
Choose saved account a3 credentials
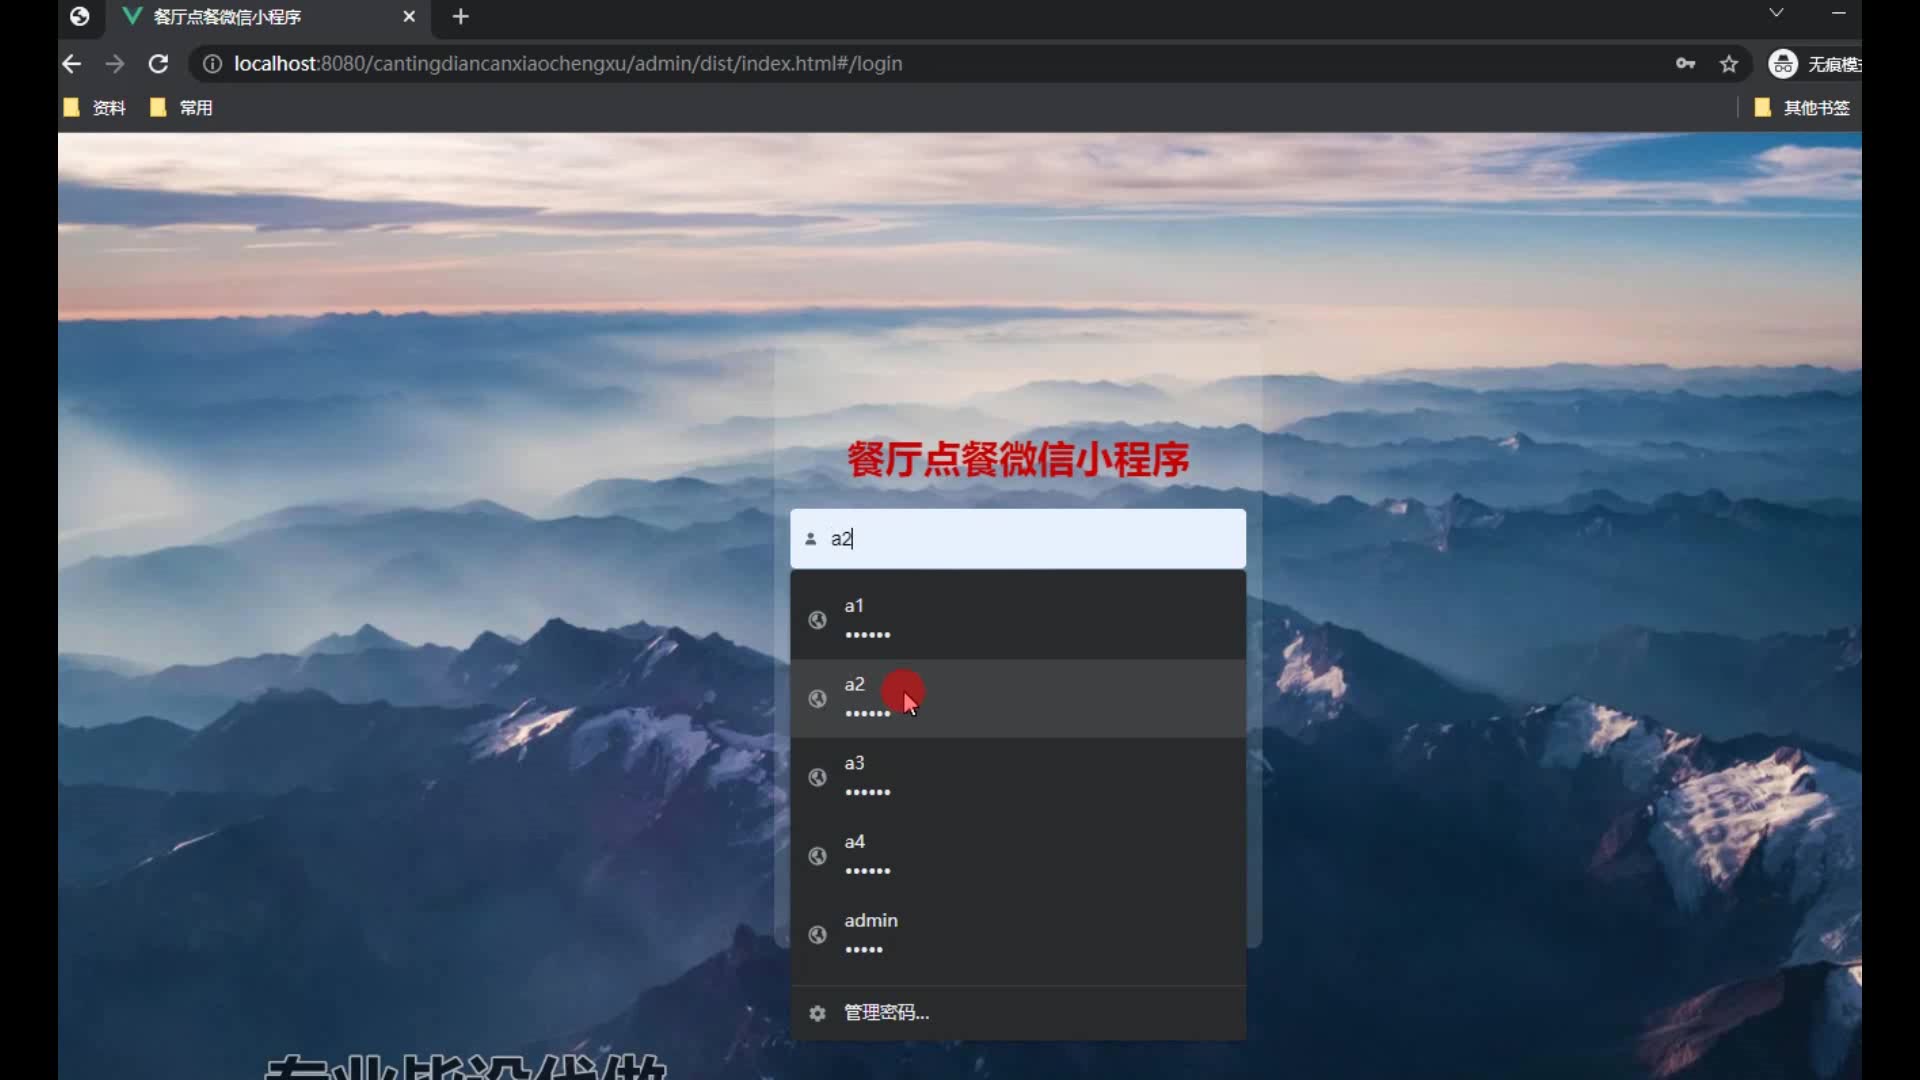pos(1016,777)
